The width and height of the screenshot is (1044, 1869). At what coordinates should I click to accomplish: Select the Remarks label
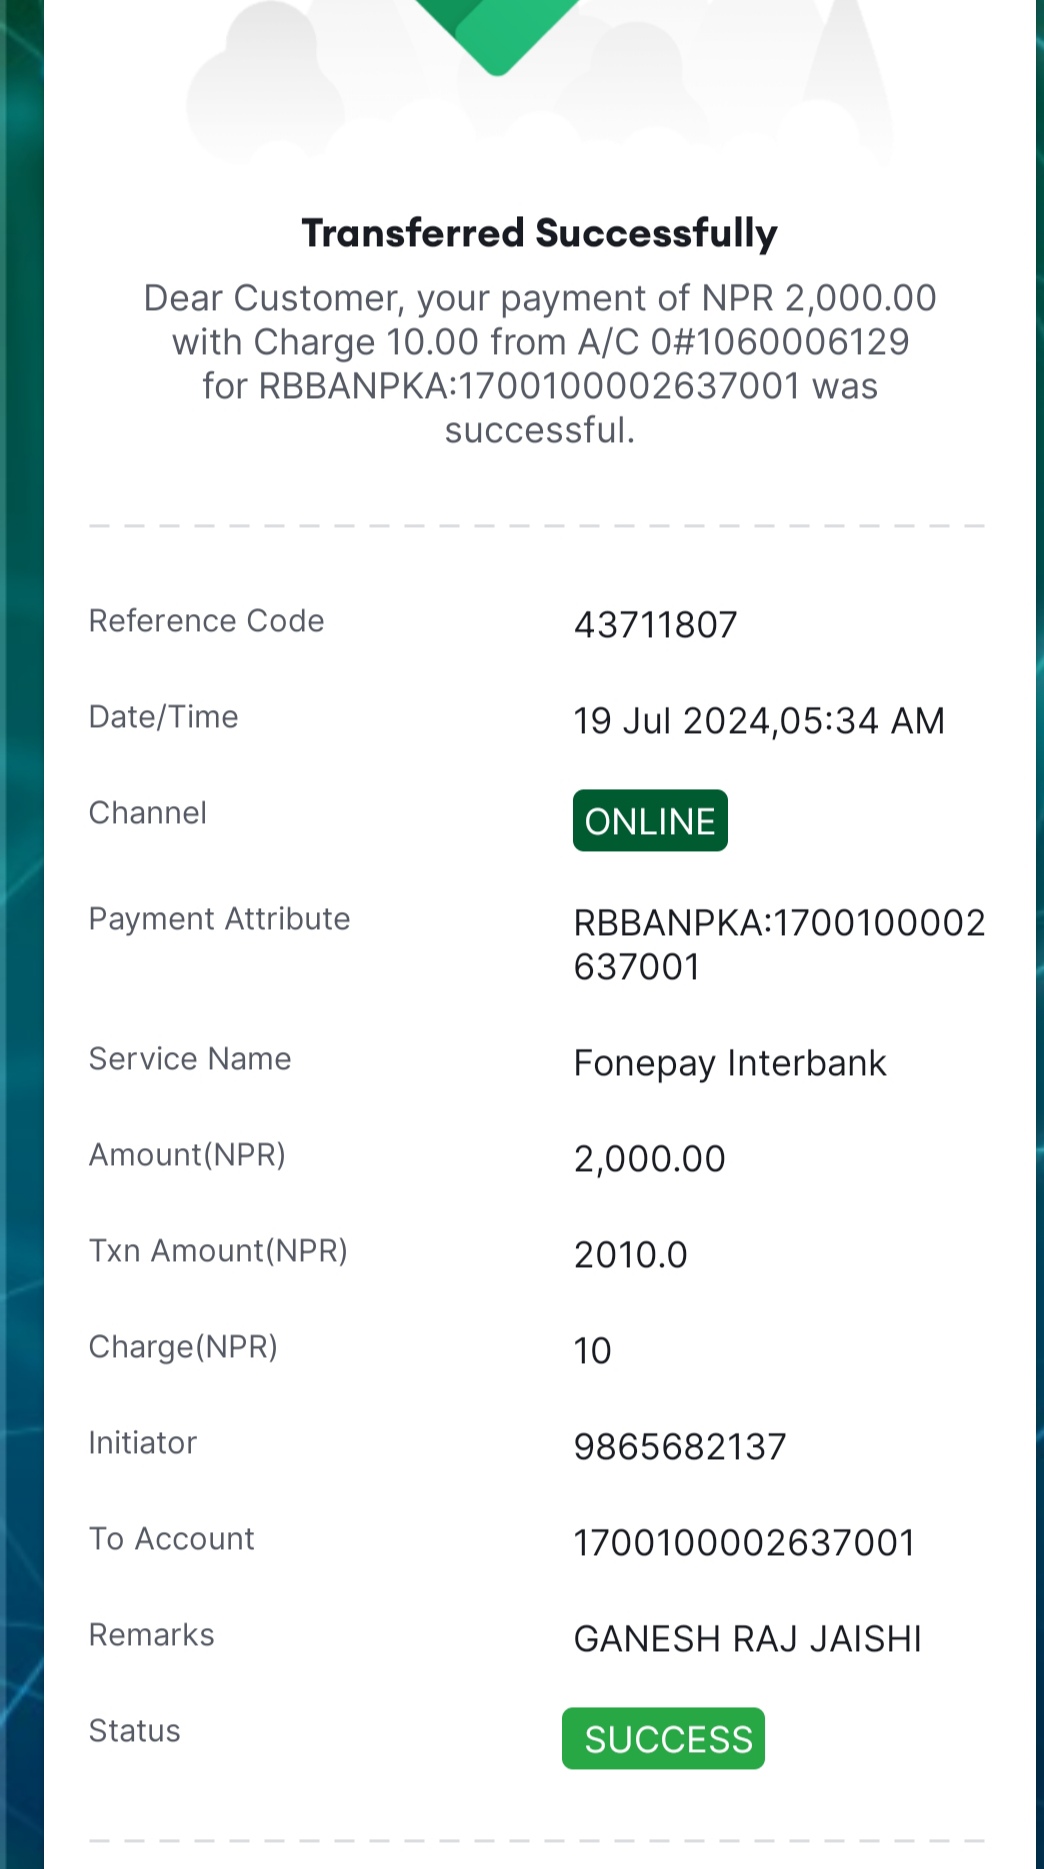pos(152,1635)
